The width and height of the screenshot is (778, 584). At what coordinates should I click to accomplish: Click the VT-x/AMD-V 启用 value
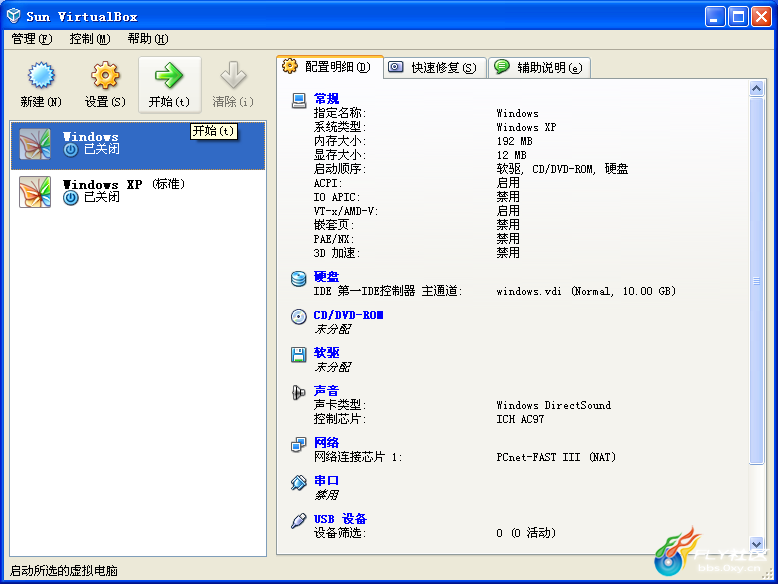(508, 211)
